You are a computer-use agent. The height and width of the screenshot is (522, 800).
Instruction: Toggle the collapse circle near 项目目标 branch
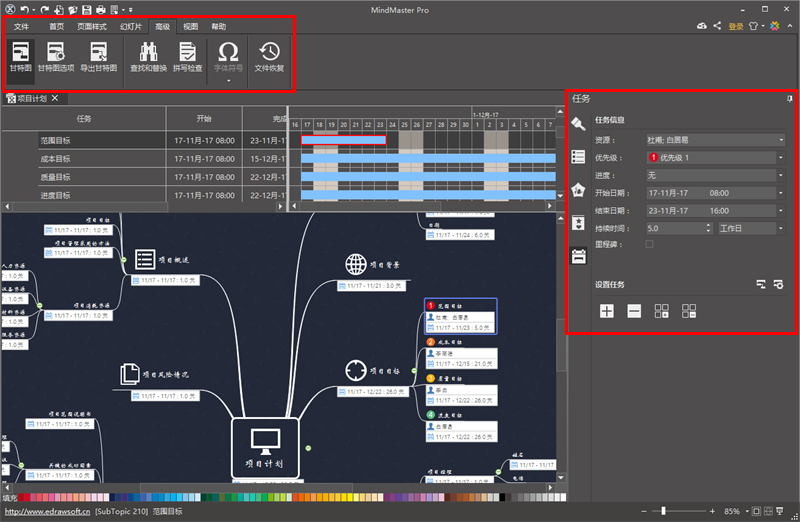414,371
